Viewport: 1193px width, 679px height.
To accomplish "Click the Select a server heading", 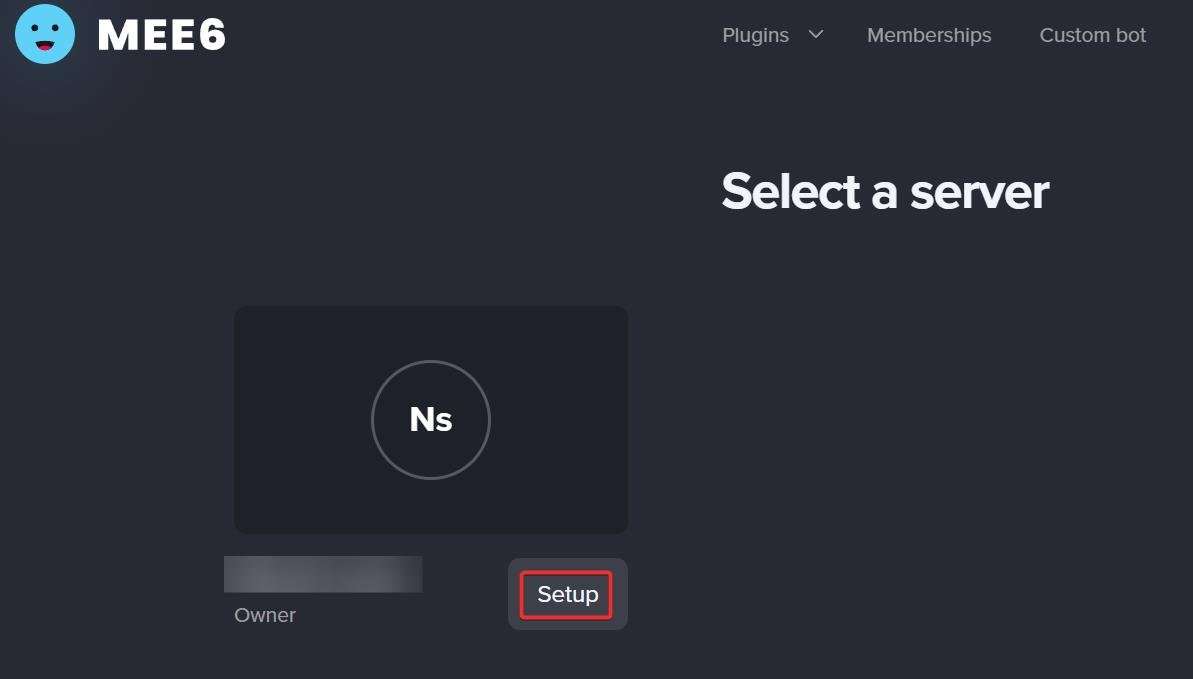I will pyautogui.click(x=885, y=191).
